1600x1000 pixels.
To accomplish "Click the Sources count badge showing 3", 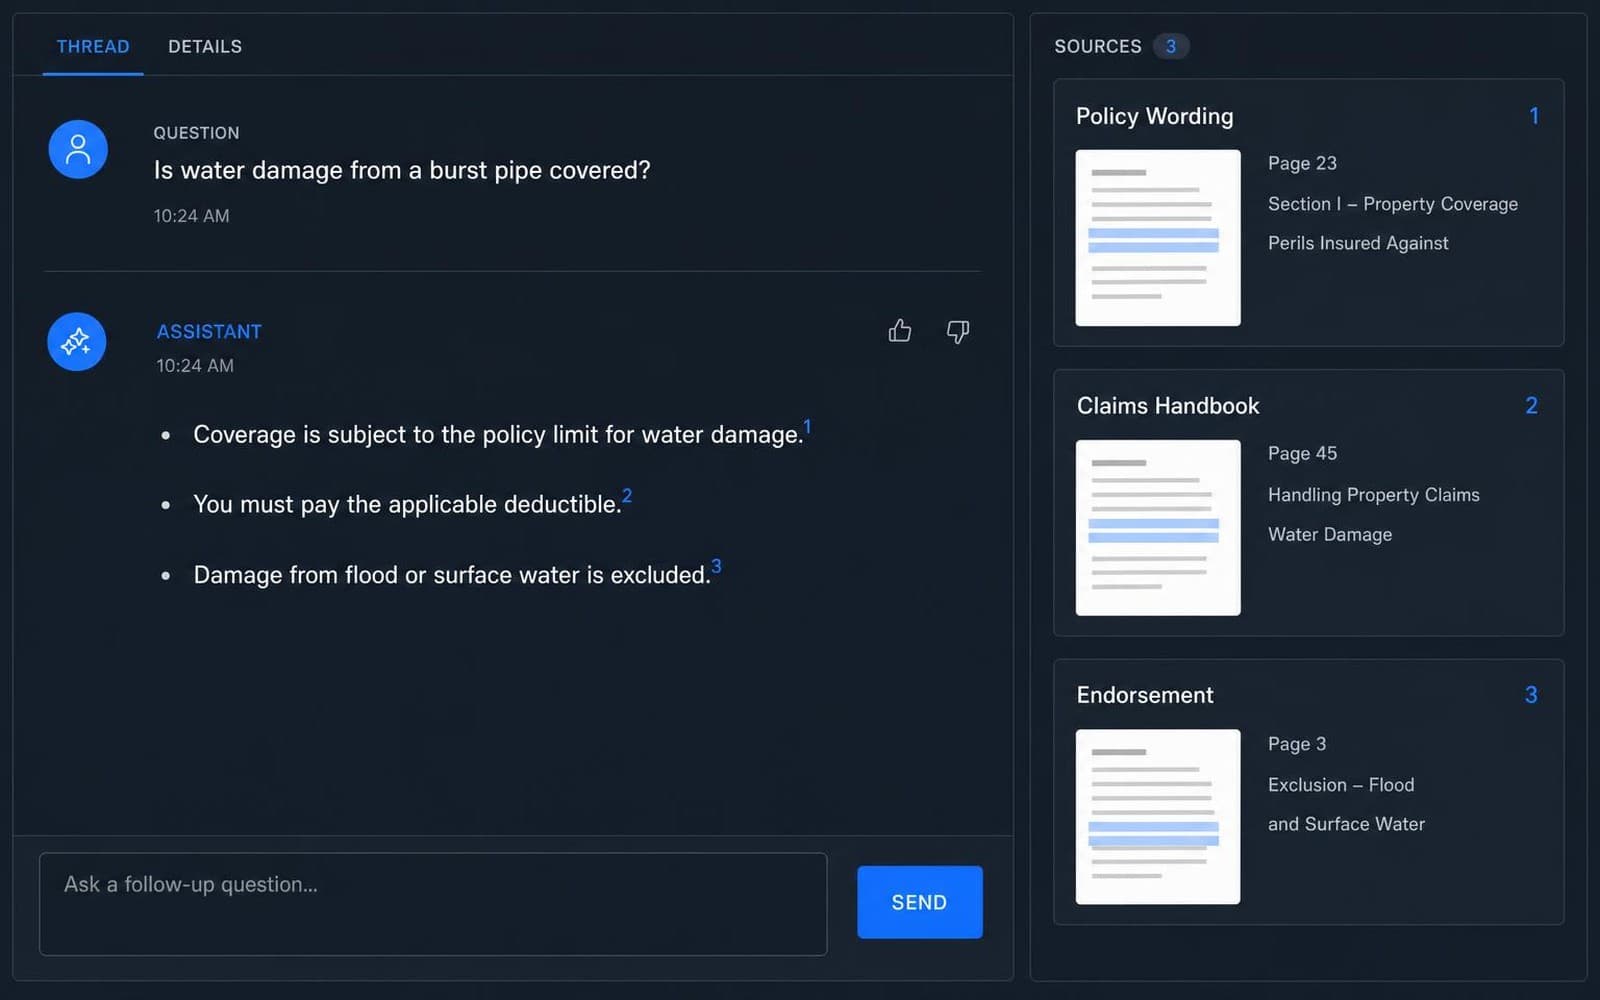I will [x=1170, y=46].
